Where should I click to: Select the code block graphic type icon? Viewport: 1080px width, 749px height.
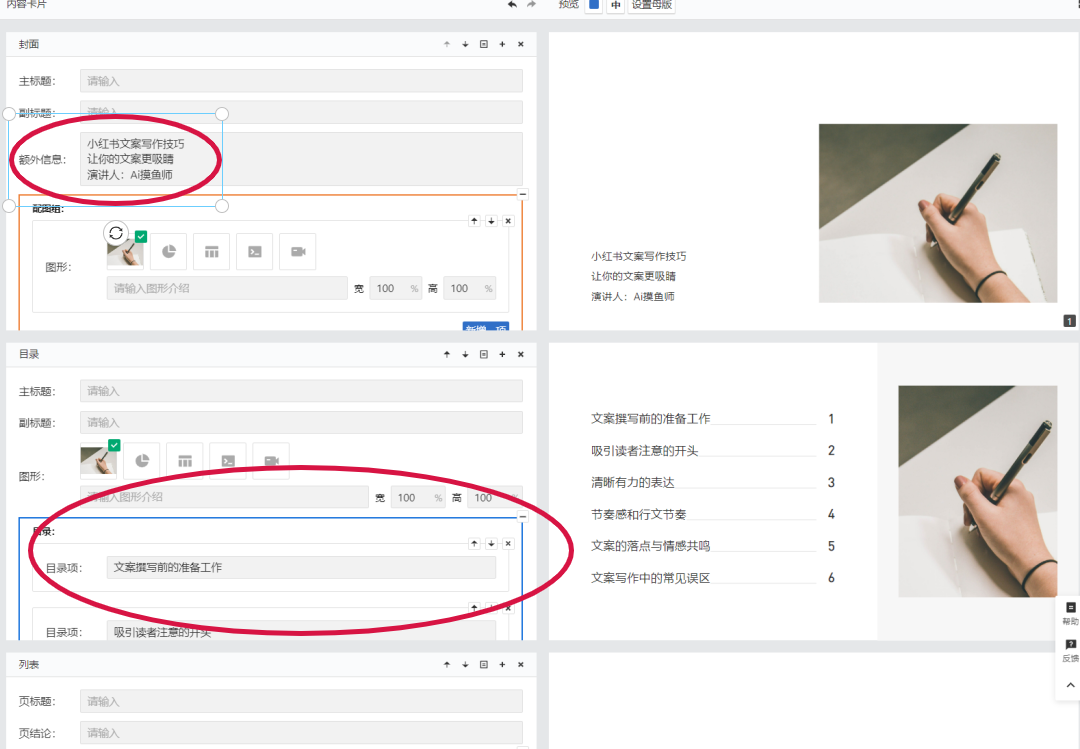tap(254, 251)
